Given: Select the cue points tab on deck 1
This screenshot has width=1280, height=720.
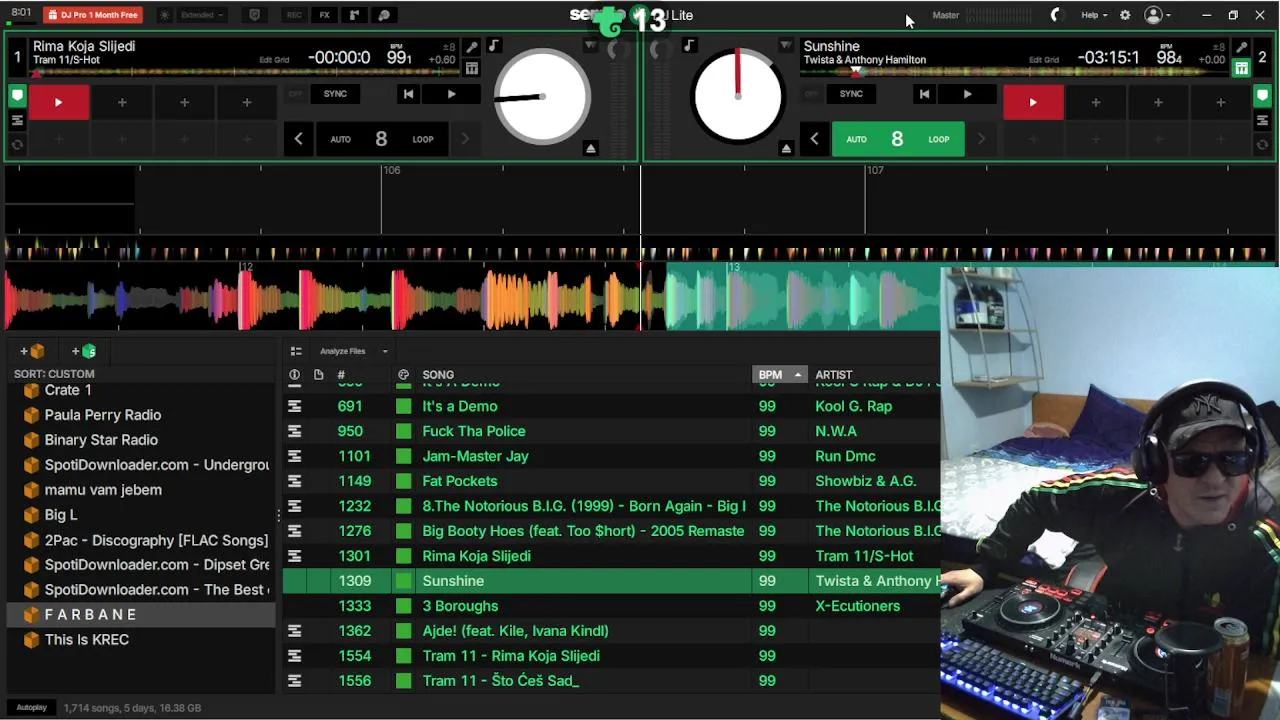Looking at the screenshot, I should pyautogui.click(x=17, y=96).
